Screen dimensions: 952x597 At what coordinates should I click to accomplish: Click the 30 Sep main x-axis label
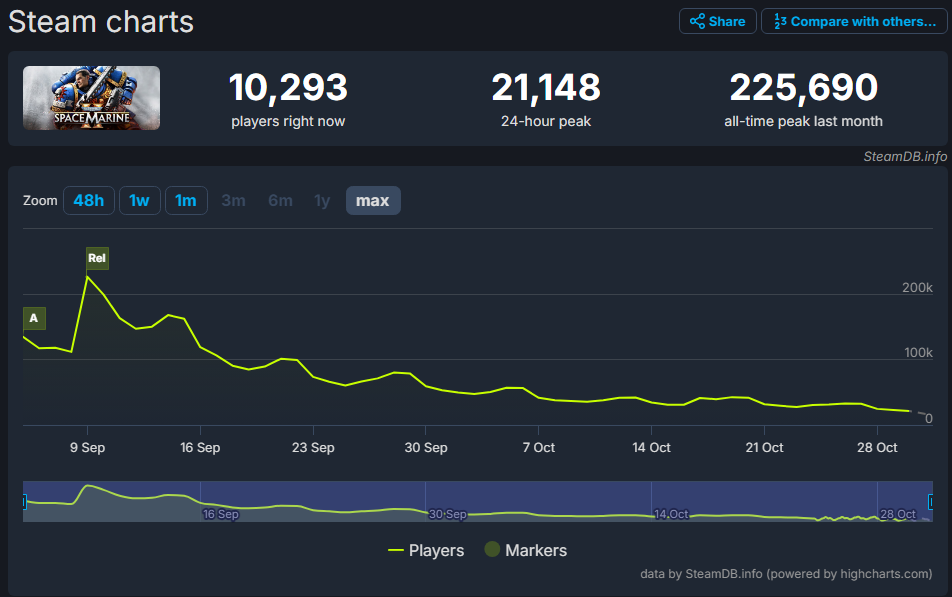point(426,448)
